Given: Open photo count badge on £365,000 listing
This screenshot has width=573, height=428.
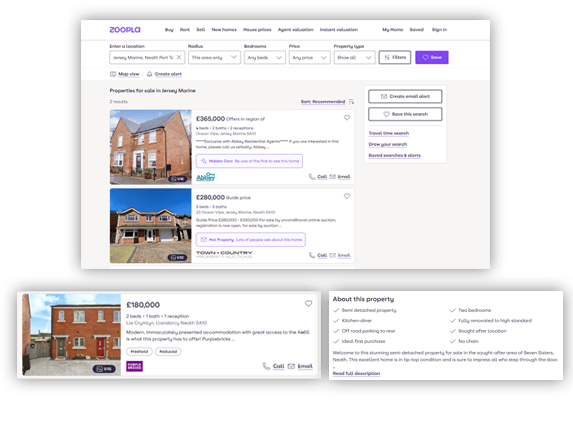Looking at the screenshot, I should pos(178,179).
